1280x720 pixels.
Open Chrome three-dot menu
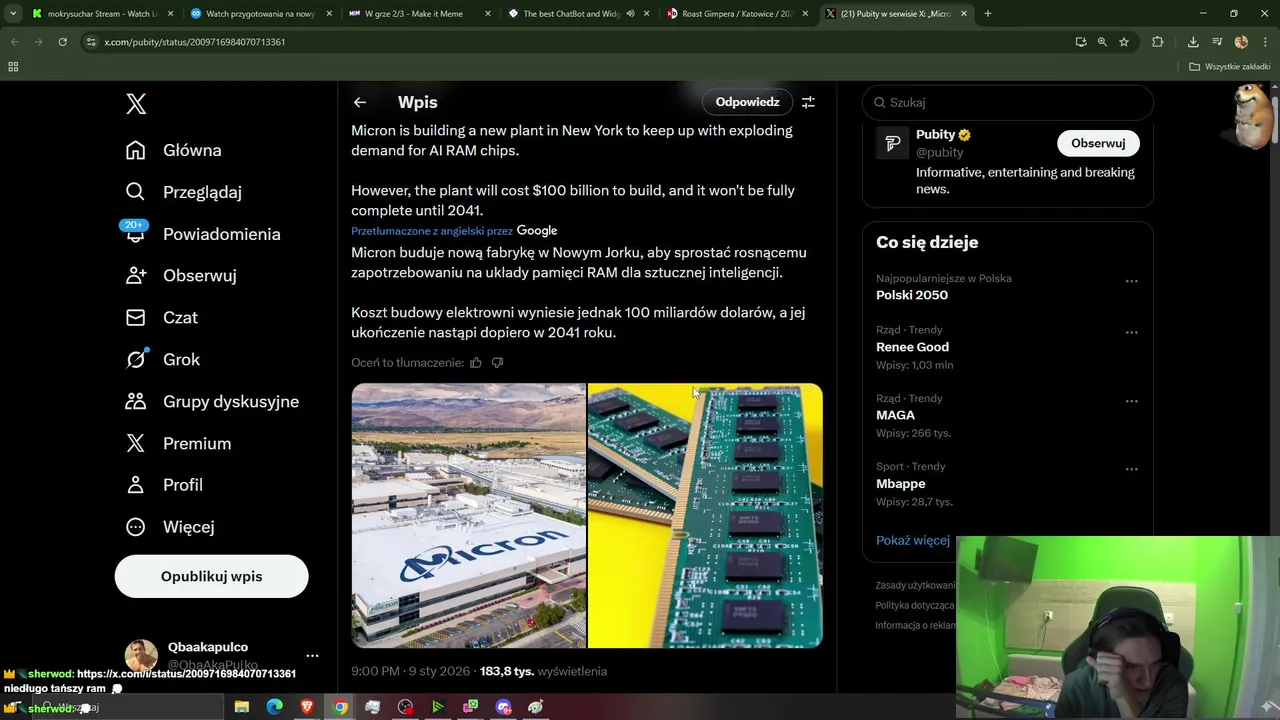1264,42
